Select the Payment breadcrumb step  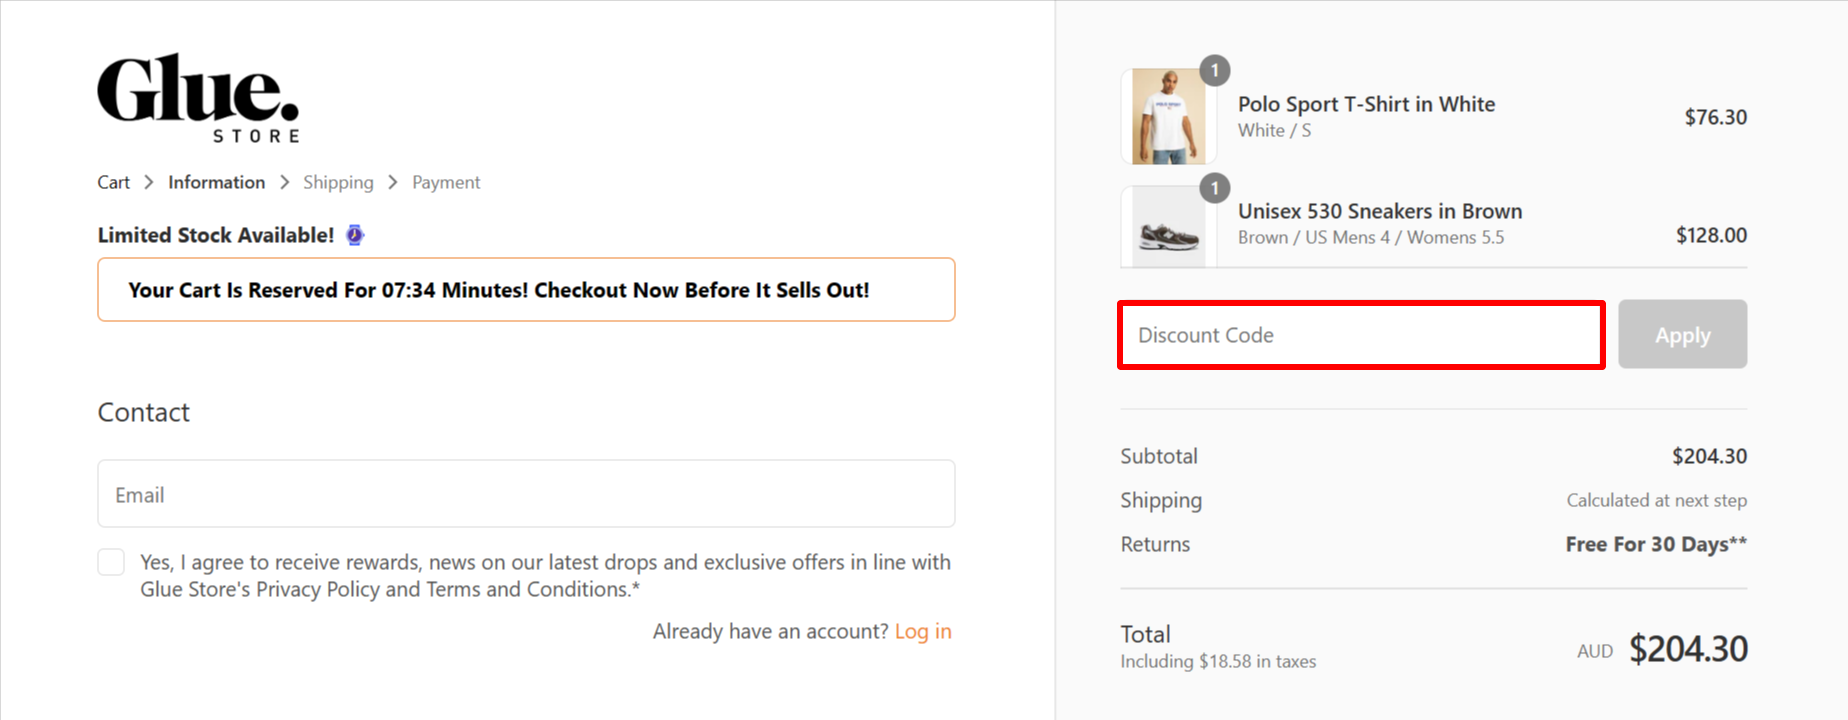pos(446,182)
